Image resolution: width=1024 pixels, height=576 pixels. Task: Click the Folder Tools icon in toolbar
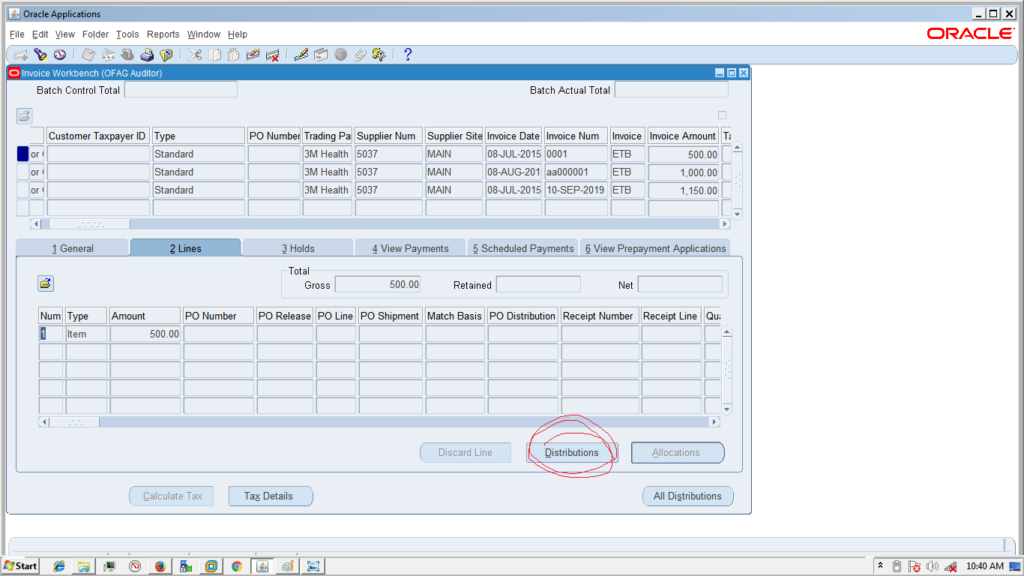click(379, 55)
